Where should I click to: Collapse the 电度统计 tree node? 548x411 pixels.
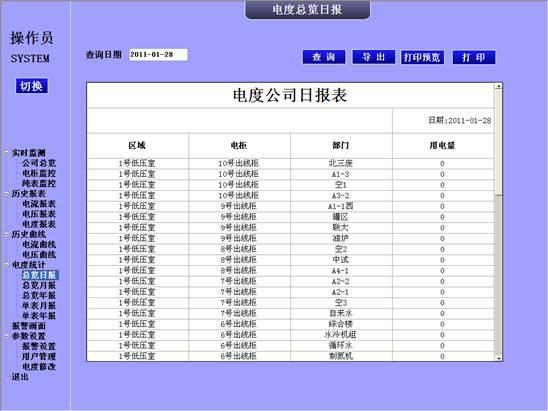pos(7,265)
